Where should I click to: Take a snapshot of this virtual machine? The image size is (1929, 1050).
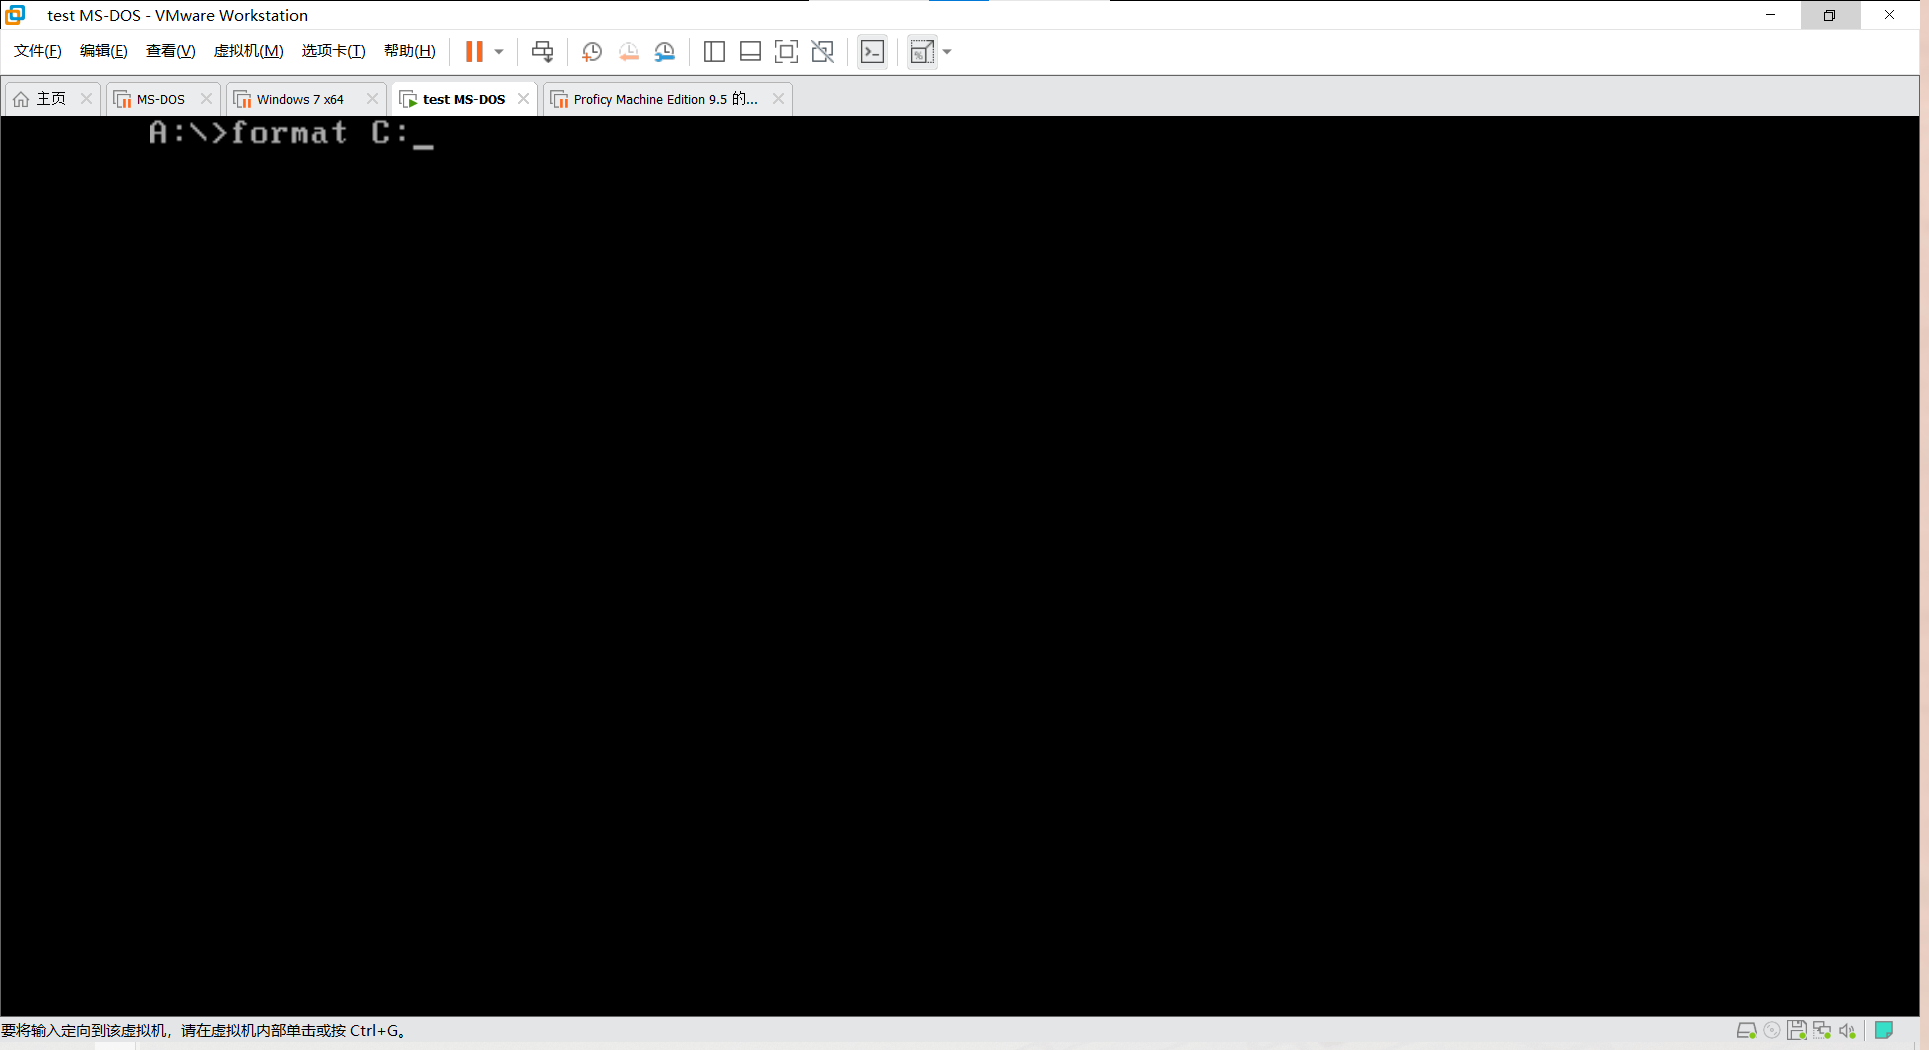[x=592, y=52]
